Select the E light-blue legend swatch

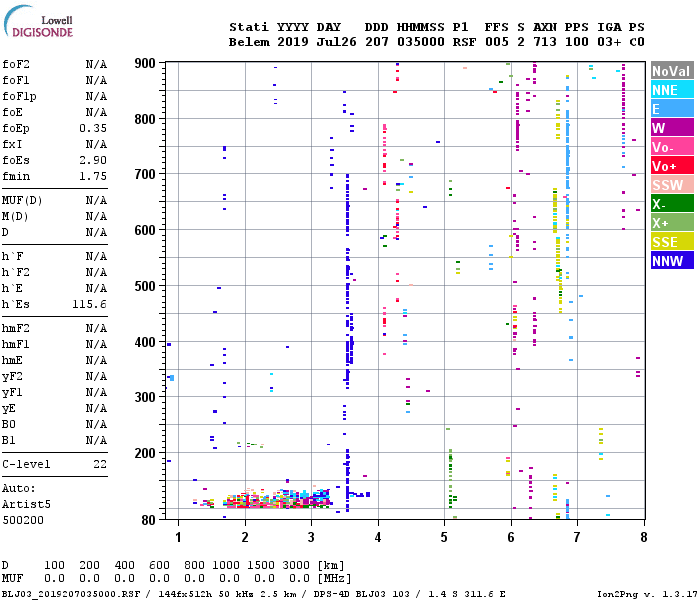click(x=672, y=108)
